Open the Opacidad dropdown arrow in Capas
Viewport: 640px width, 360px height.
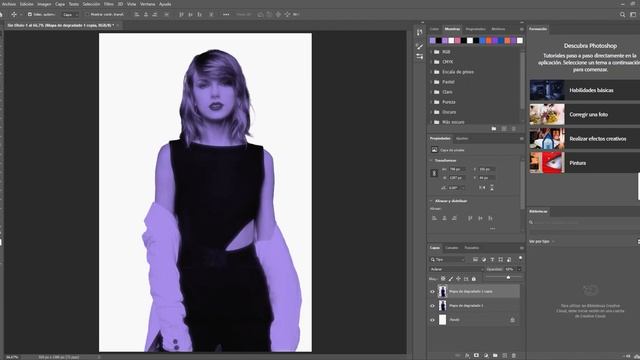[519, 269]
